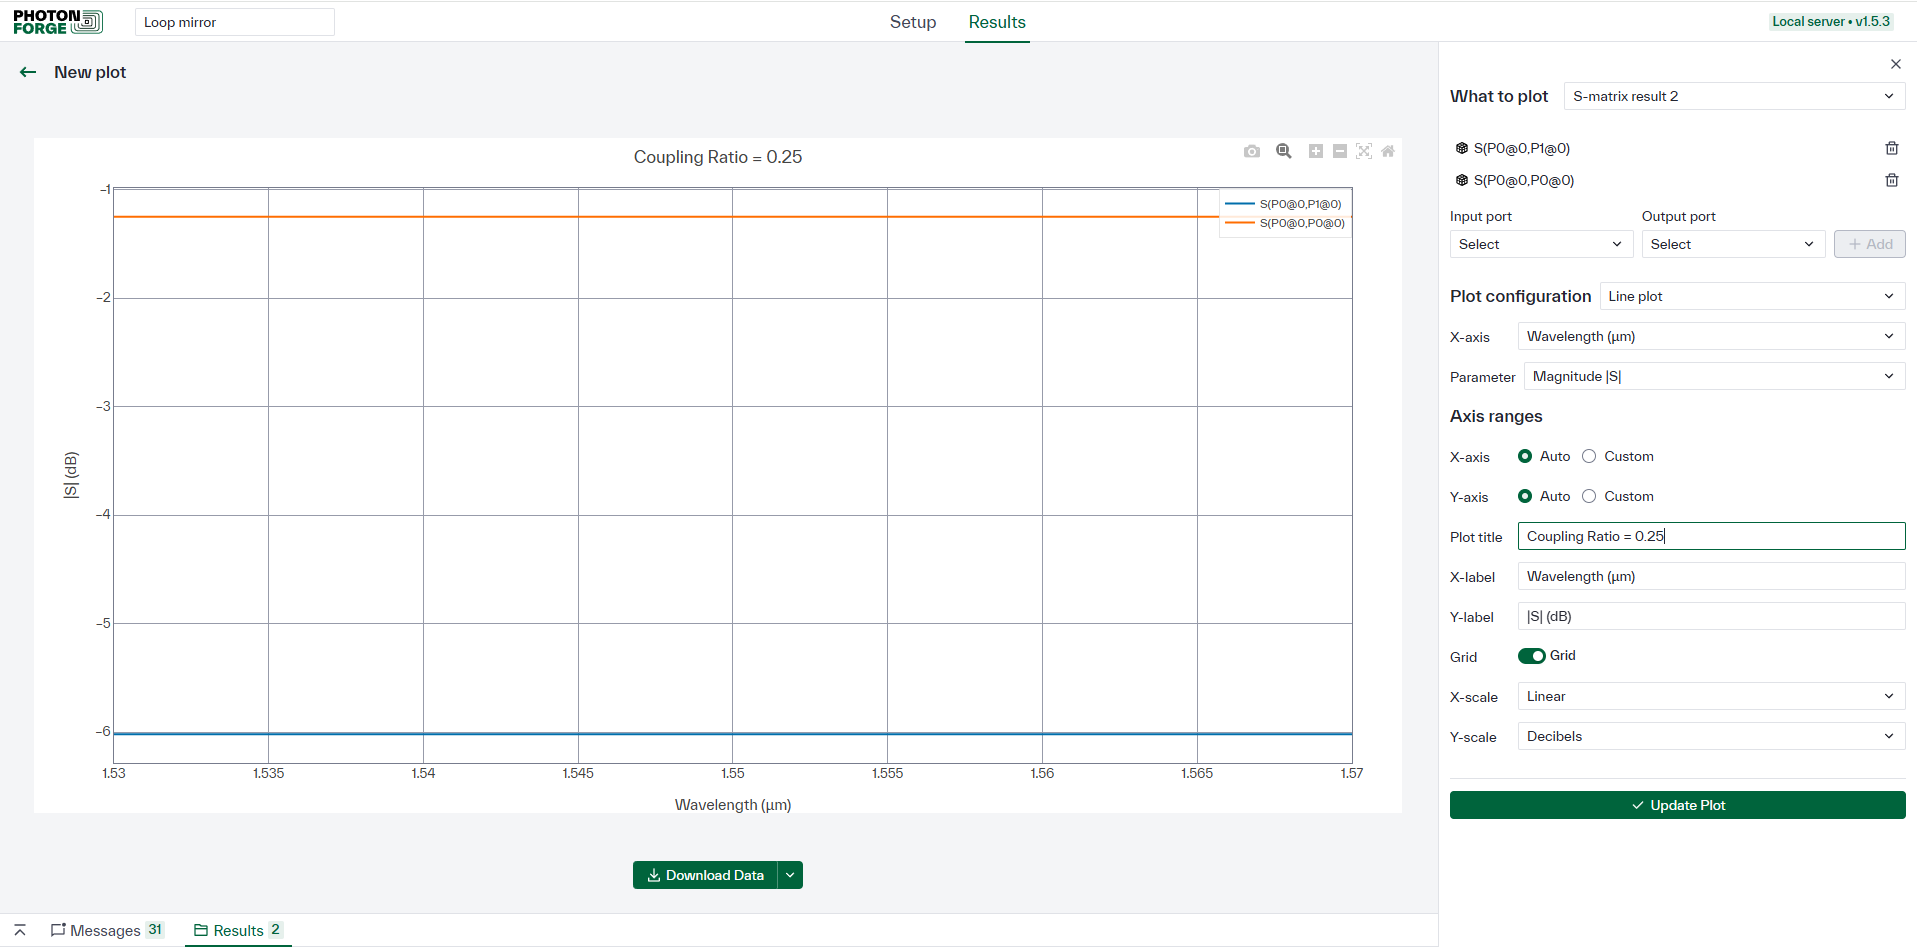The image size is (1917, 947).
Task: Select the plot zoom magnifier tool
Action: (x=1284, y=151)
